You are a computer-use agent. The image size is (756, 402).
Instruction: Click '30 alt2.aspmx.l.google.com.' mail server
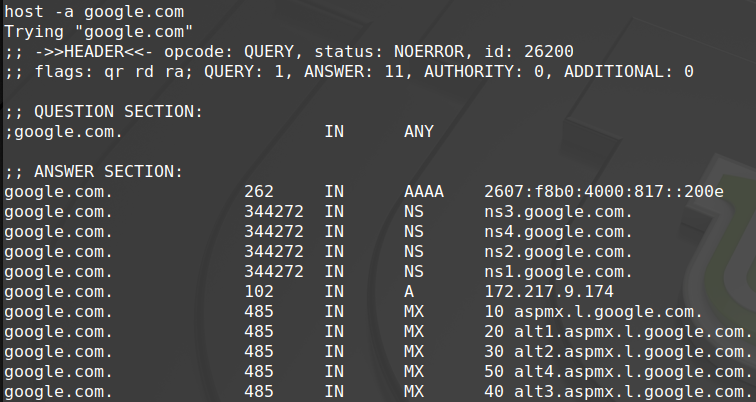(619, 352)
